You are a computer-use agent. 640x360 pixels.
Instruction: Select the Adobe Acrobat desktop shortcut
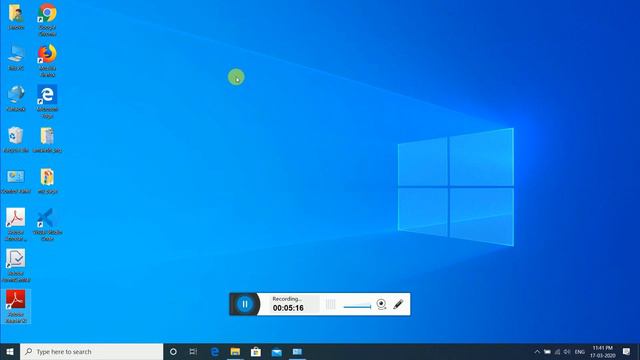[16, 224]
